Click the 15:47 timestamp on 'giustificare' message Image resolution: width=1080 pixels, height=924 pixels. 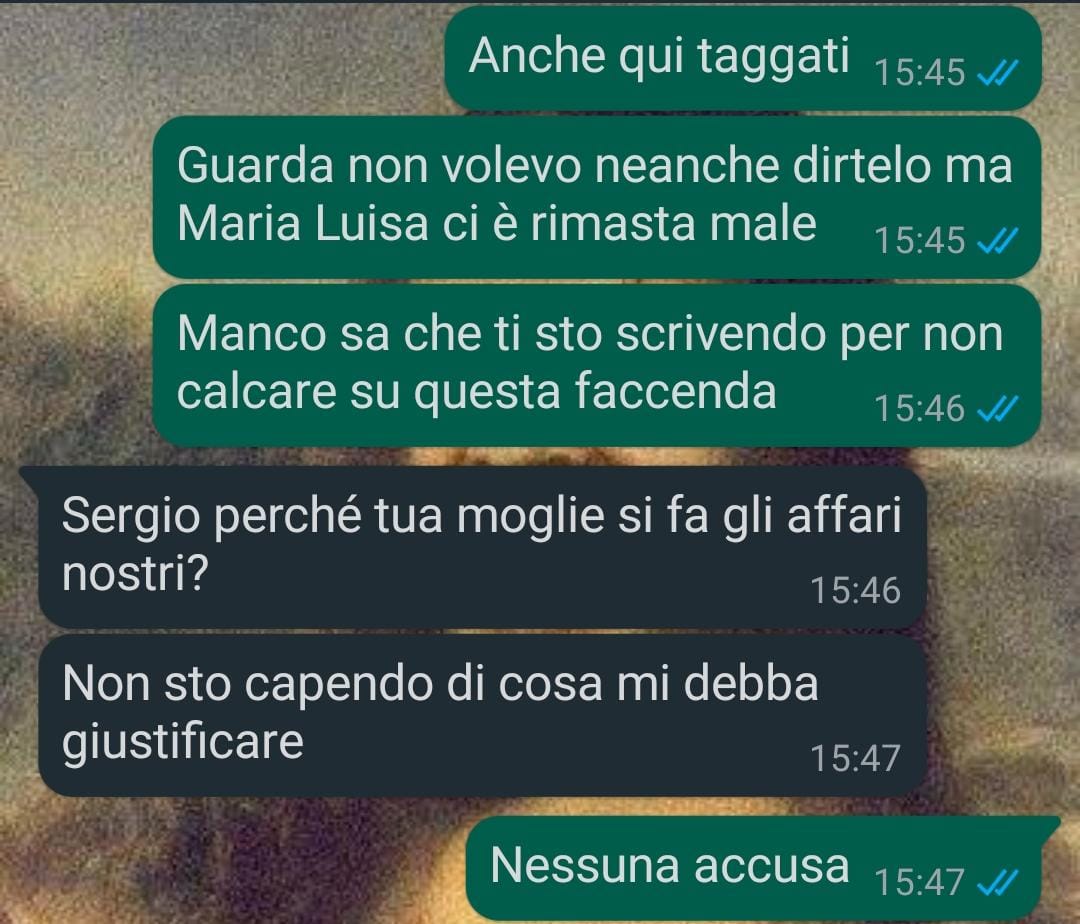(x=855, y=759)
